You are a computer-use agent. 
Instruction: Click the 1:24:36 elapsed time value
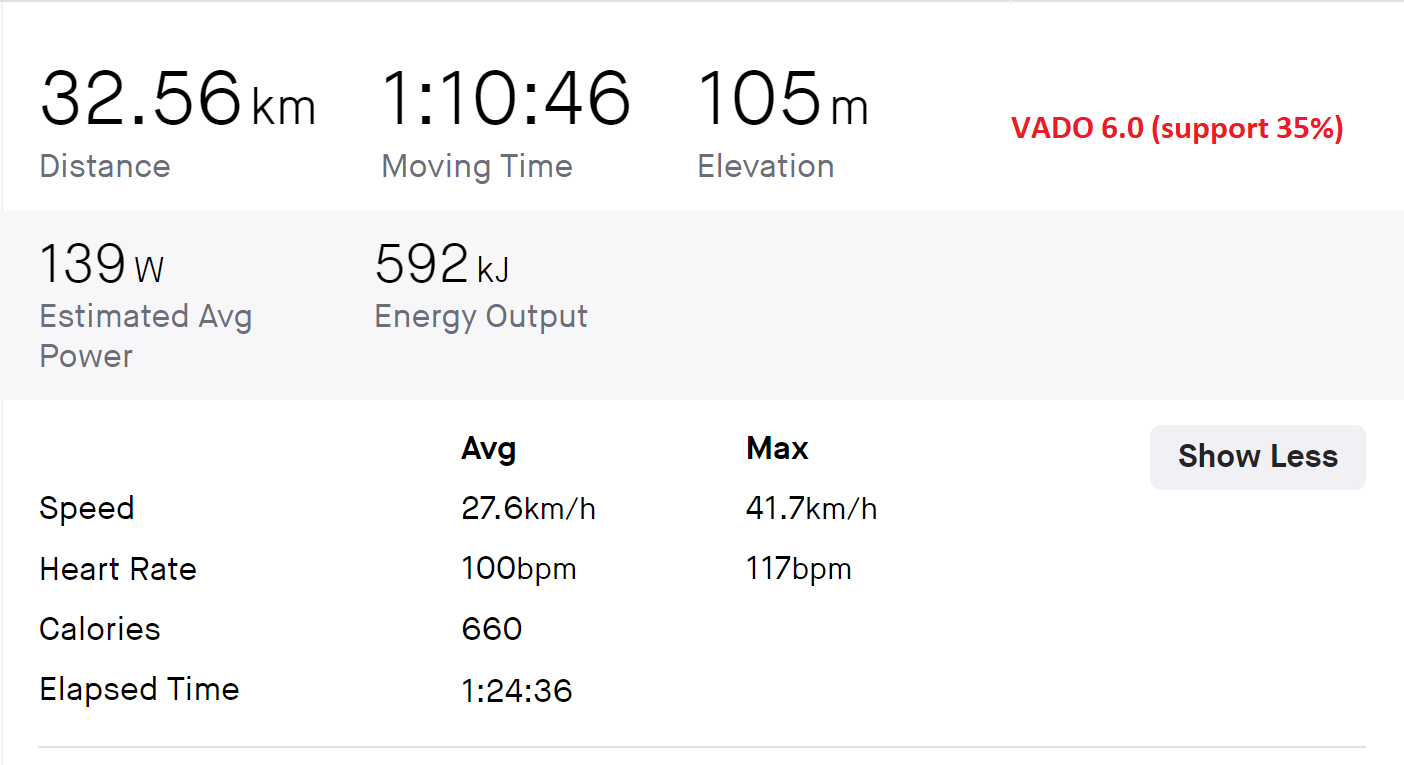point(517,690)
